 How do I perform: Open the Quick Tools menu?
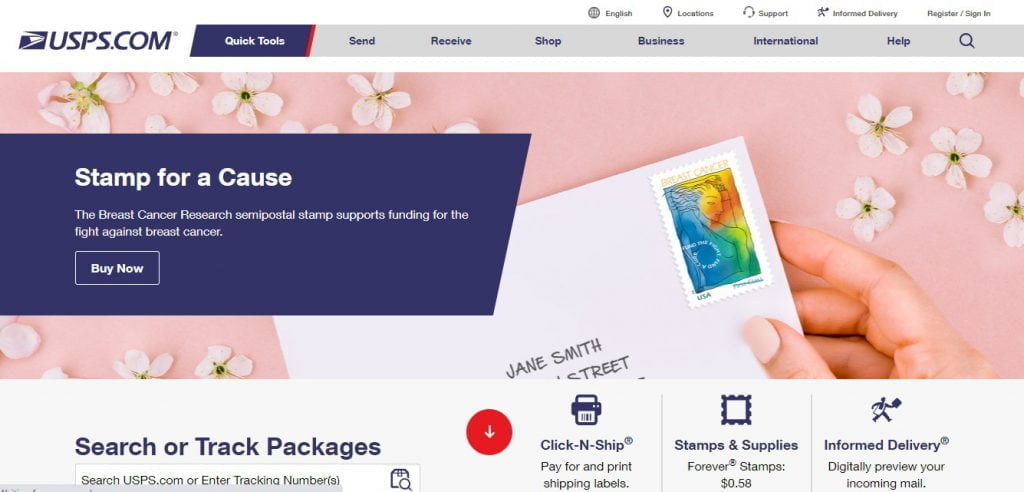[x=254, y=41]
